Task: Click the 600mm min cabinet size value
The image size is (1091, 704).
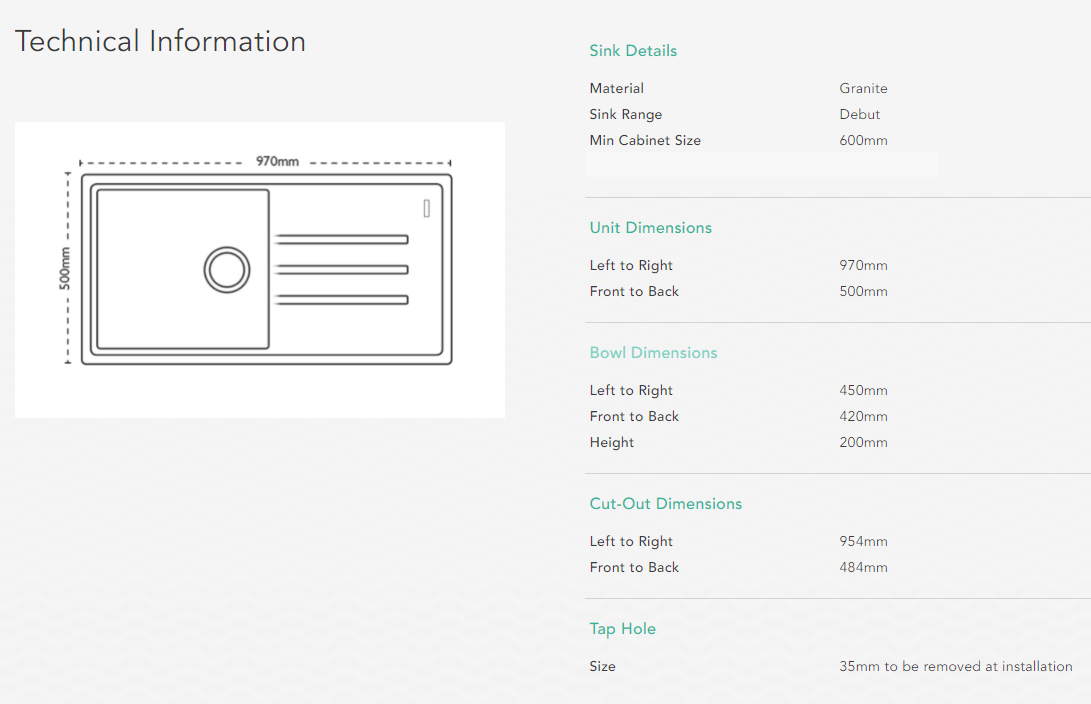Action: [863, 141]
